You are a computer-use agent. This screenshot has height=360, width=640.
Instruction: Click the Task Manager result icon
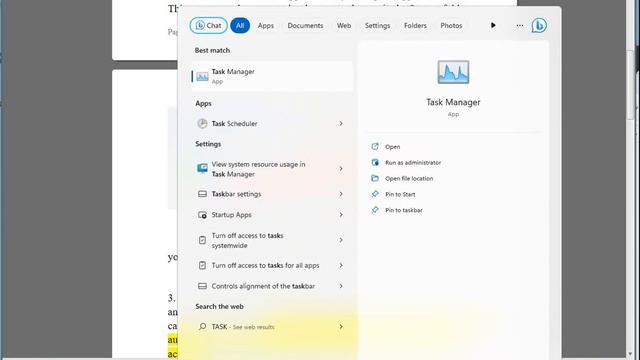(202, 76)
